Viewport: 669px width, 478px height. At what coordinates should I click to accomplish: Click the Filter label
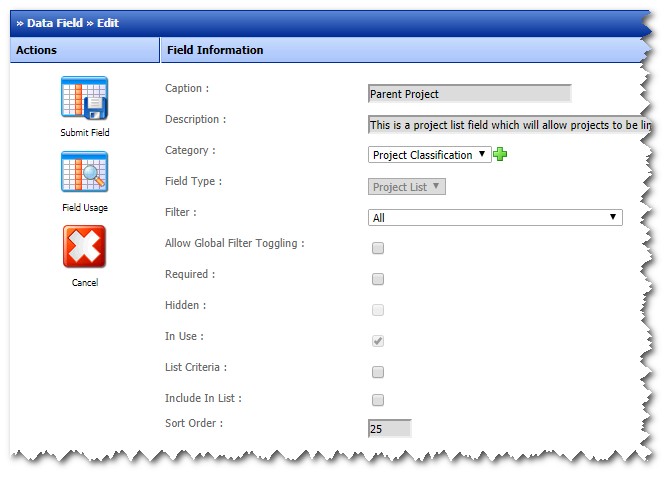click(x=180, y=212)
